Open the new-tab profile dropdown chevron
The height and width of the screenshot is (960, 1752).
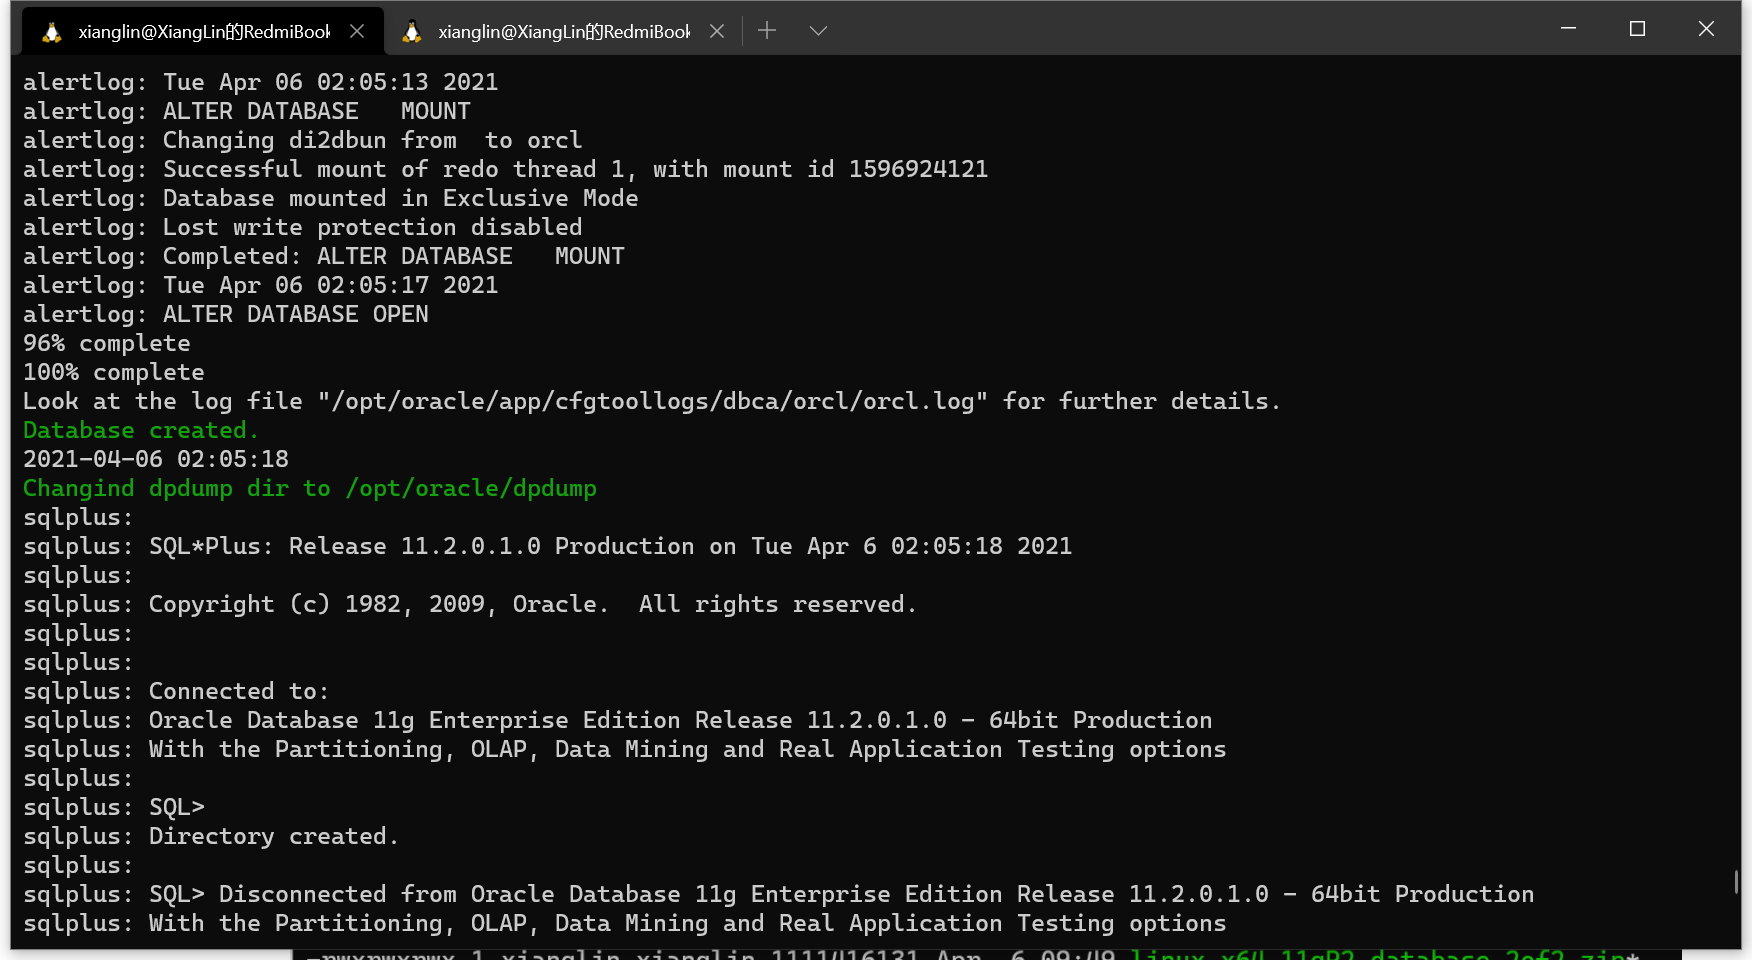818,31
